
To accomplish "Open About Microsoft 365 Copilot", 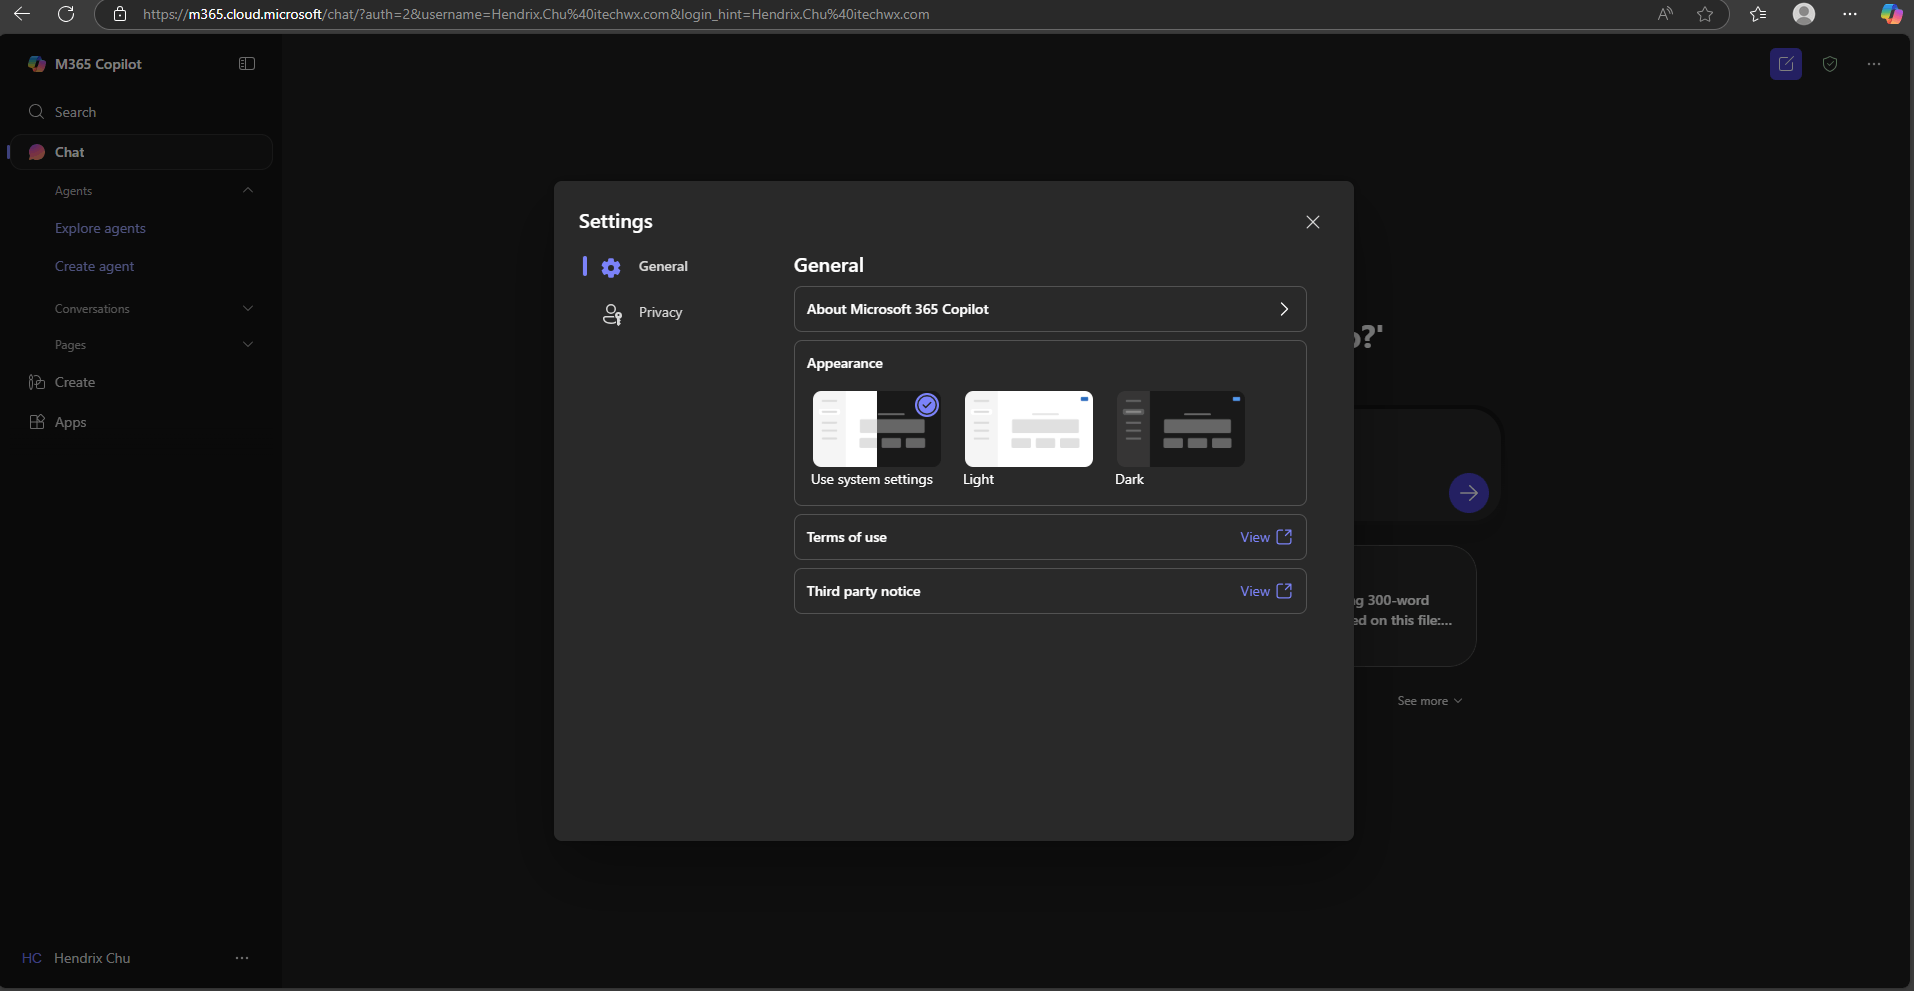I will coord(1050,309).
